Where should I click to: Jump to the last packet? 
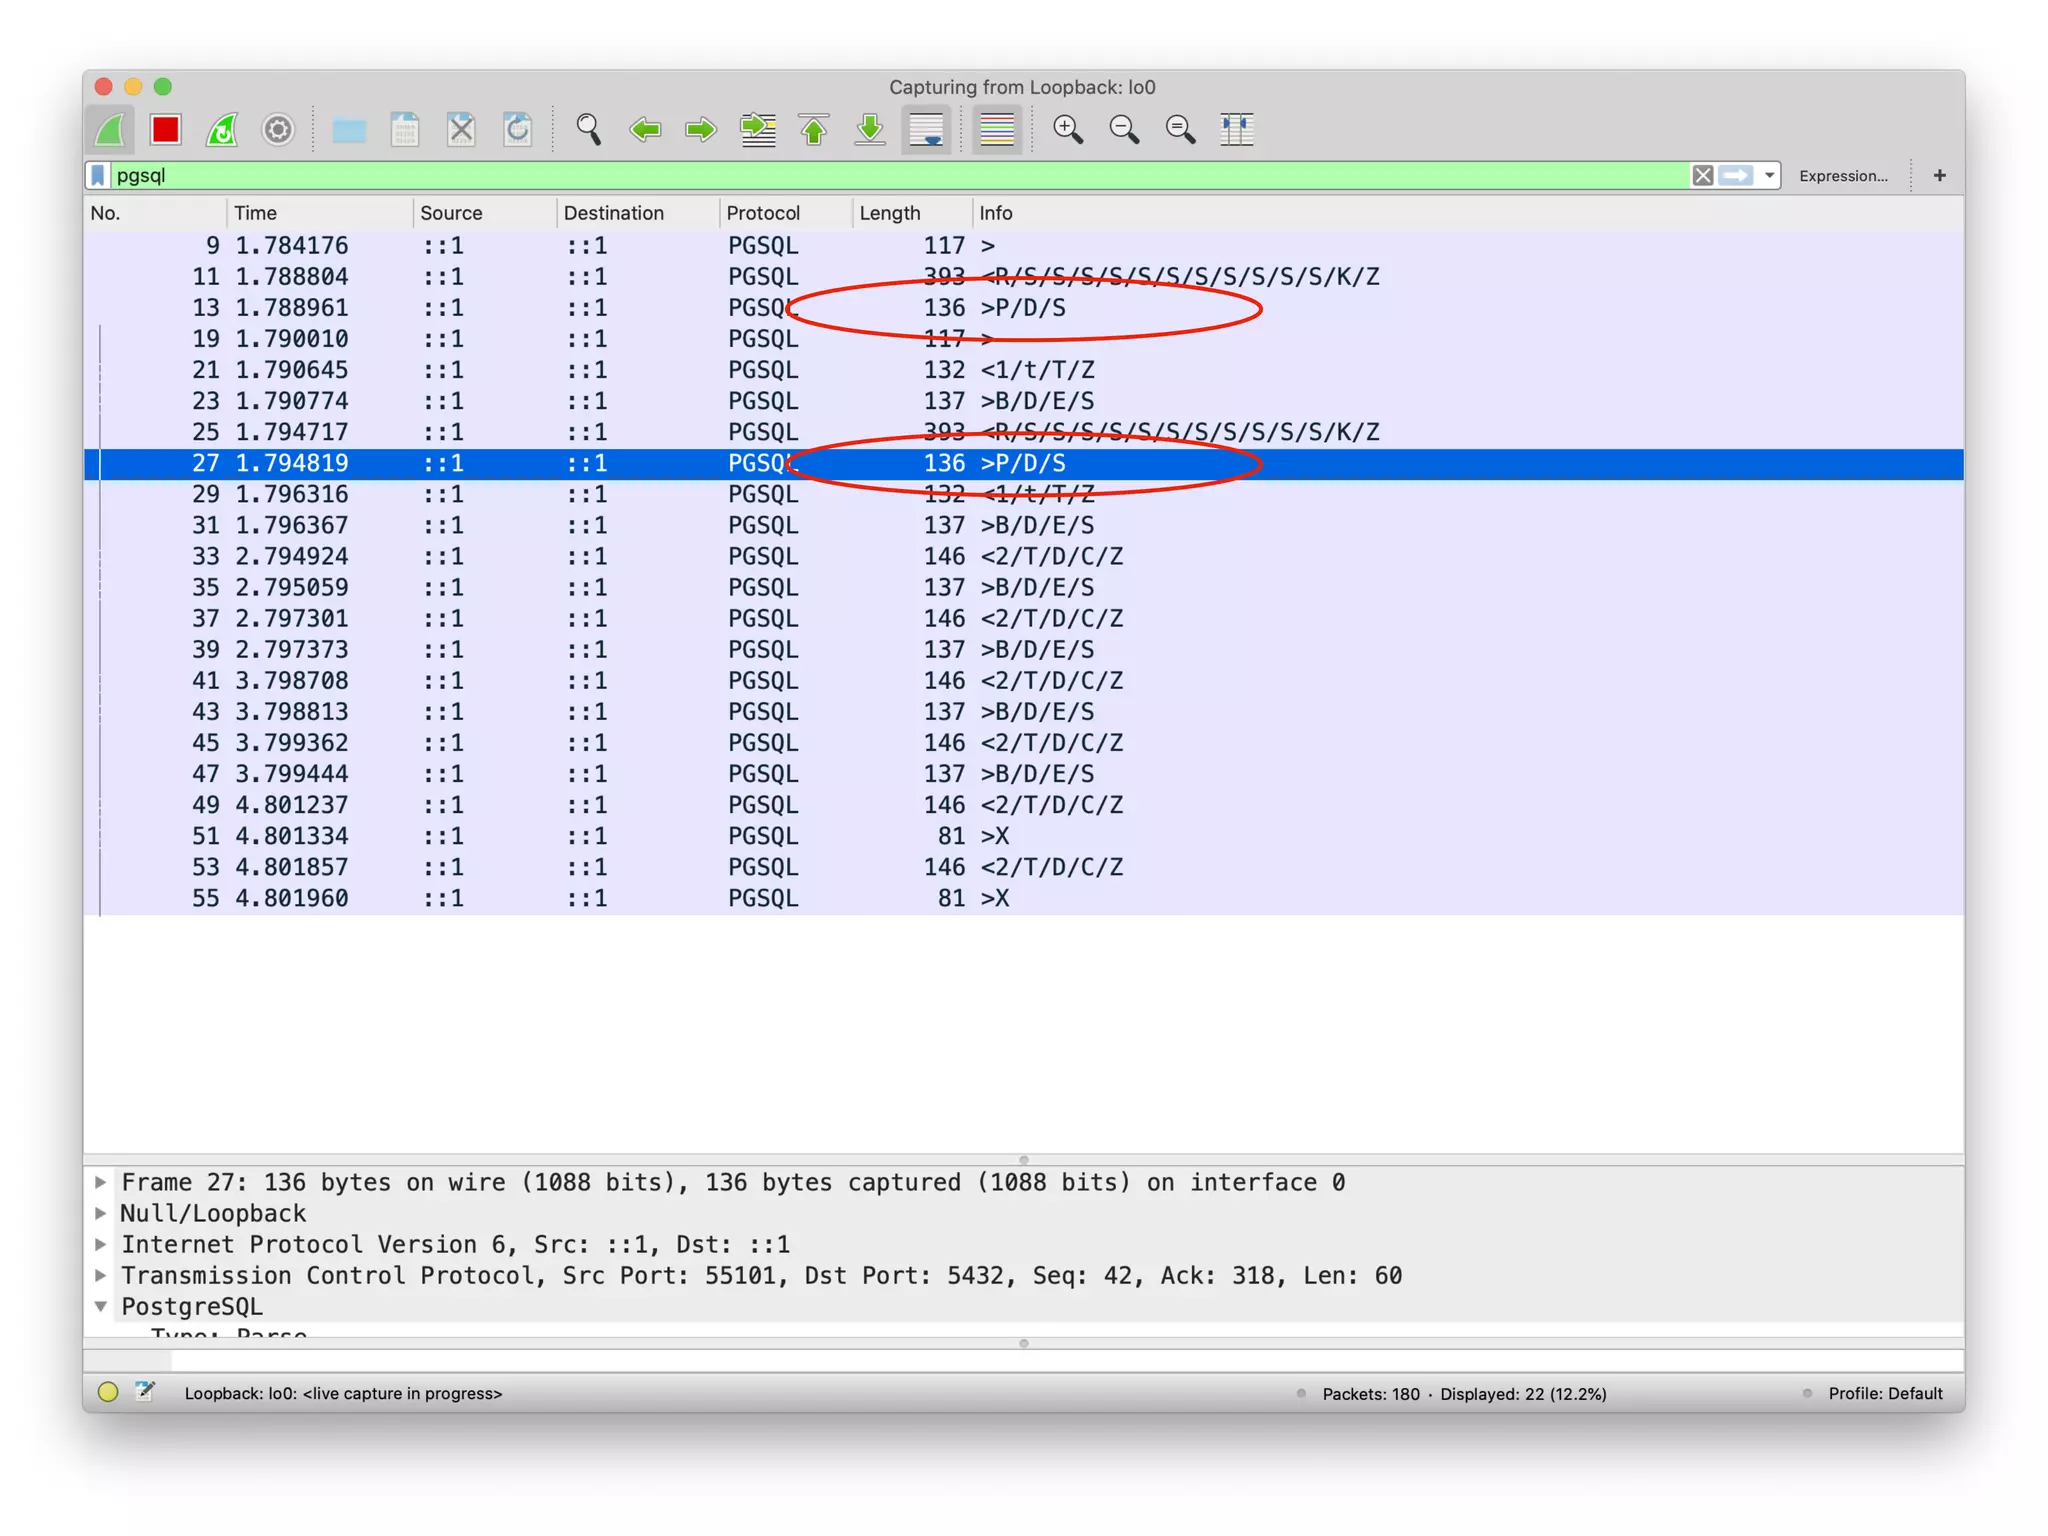click(870, 129)
